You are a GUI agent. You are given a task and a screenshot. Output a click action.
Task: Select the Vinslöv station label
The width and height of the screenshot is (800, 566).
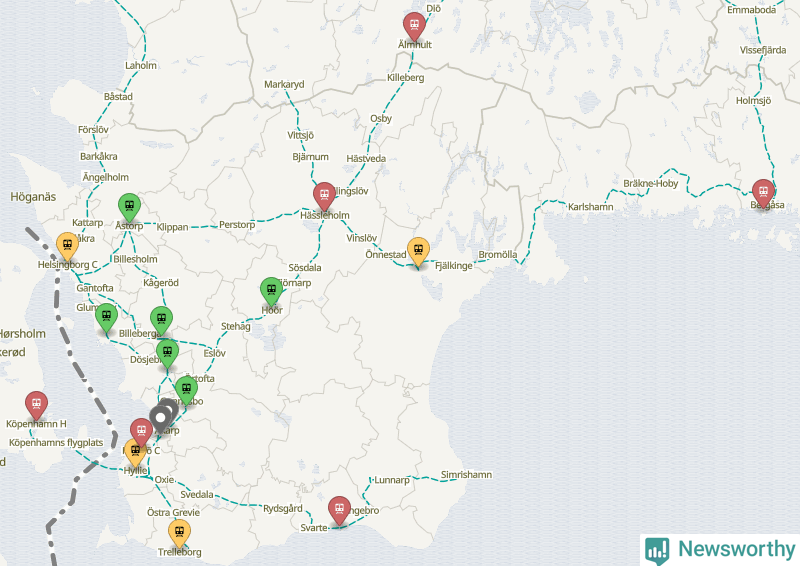coord(361,238)
